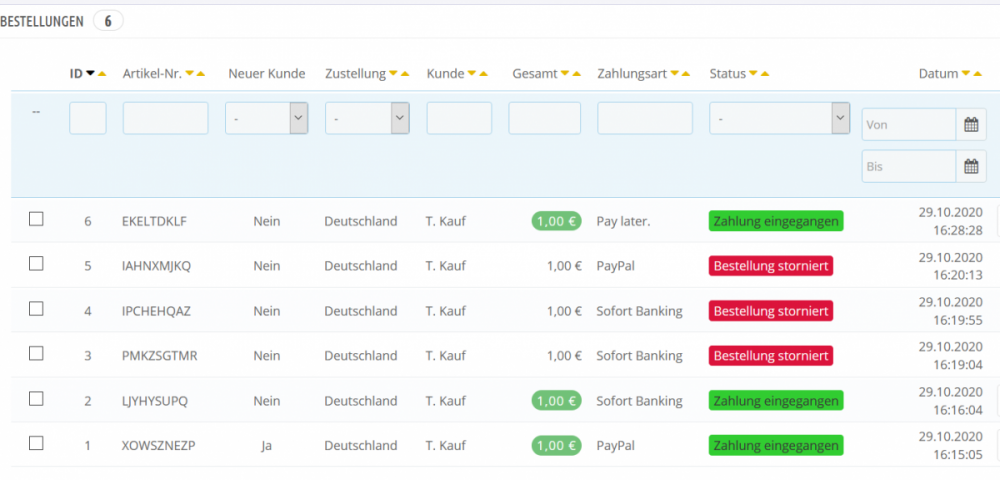The height and width of the screenshot is (480, 1000).
Task: Open order reference XOWSZNEZP
Action: point(158,446)
